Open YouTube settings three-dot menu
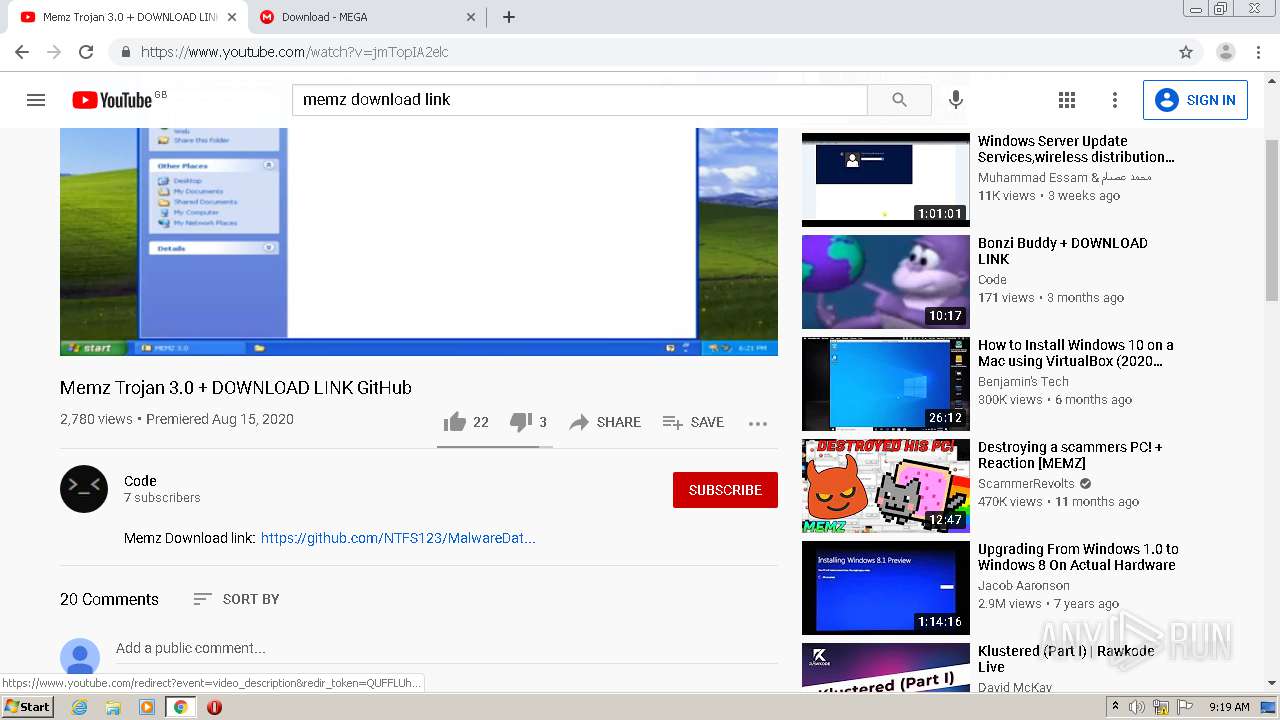 click(1115, 100)
